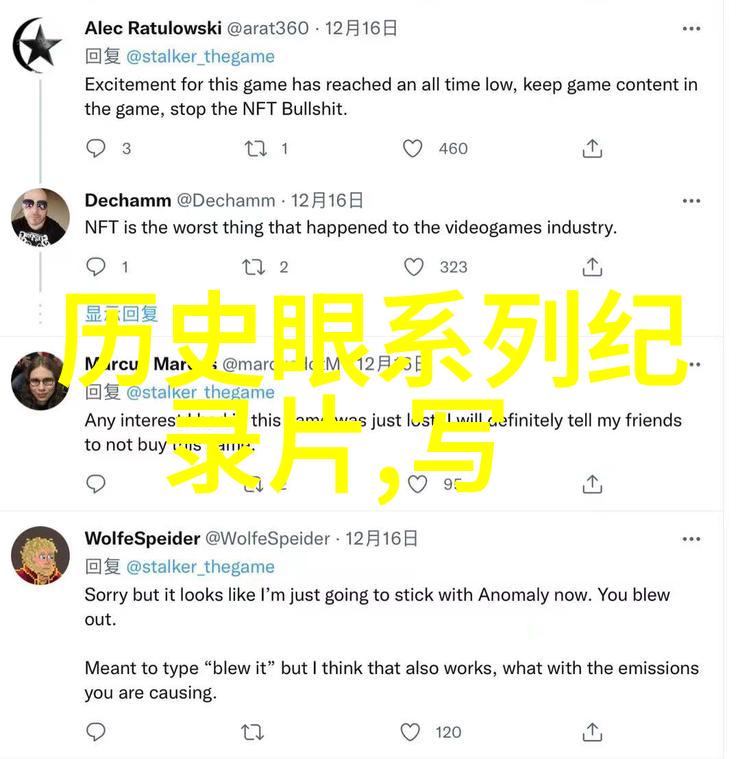The width and height of the screenshot is (740, 759).
Task: Like Alec Ratulowski's tweet with 460 likes
Action: 412,149
